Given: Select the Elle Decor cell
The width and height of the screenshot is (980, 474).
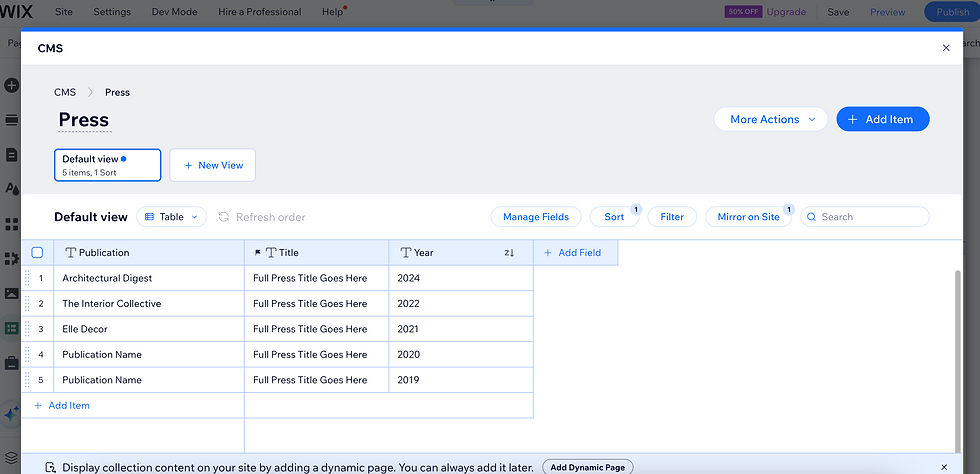Looking at the screenshot, I should 149,329.
